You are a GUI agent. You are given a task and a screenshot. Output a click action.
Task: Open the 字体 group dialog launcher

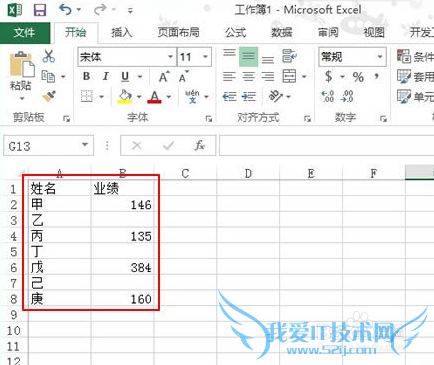[x=209, y=119]
